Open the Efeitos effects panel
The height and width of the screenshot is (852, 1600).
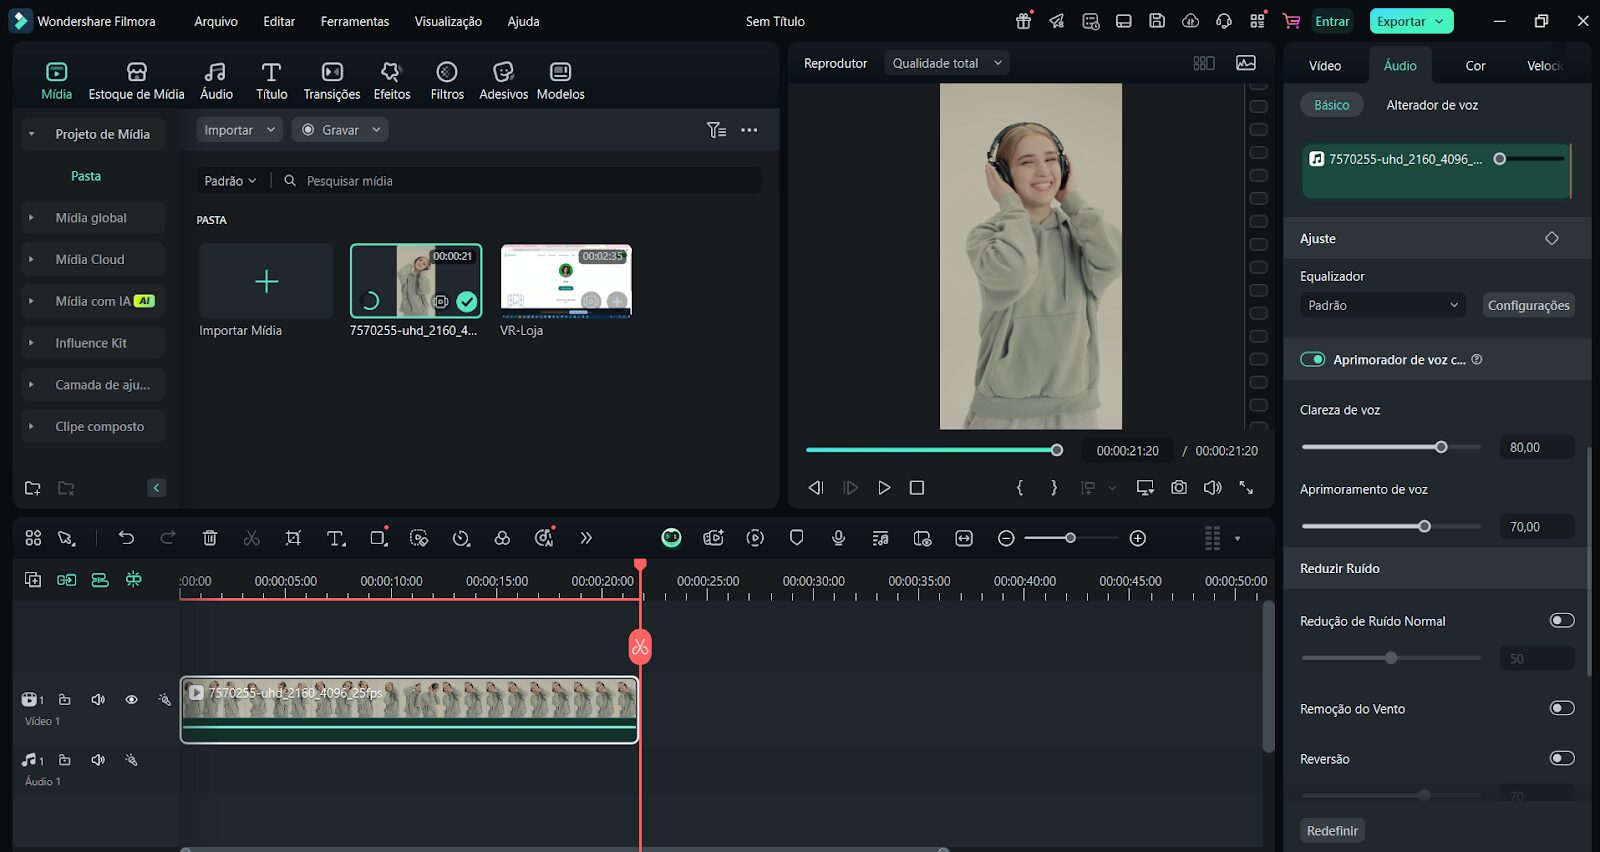click(x=391, y=80)
